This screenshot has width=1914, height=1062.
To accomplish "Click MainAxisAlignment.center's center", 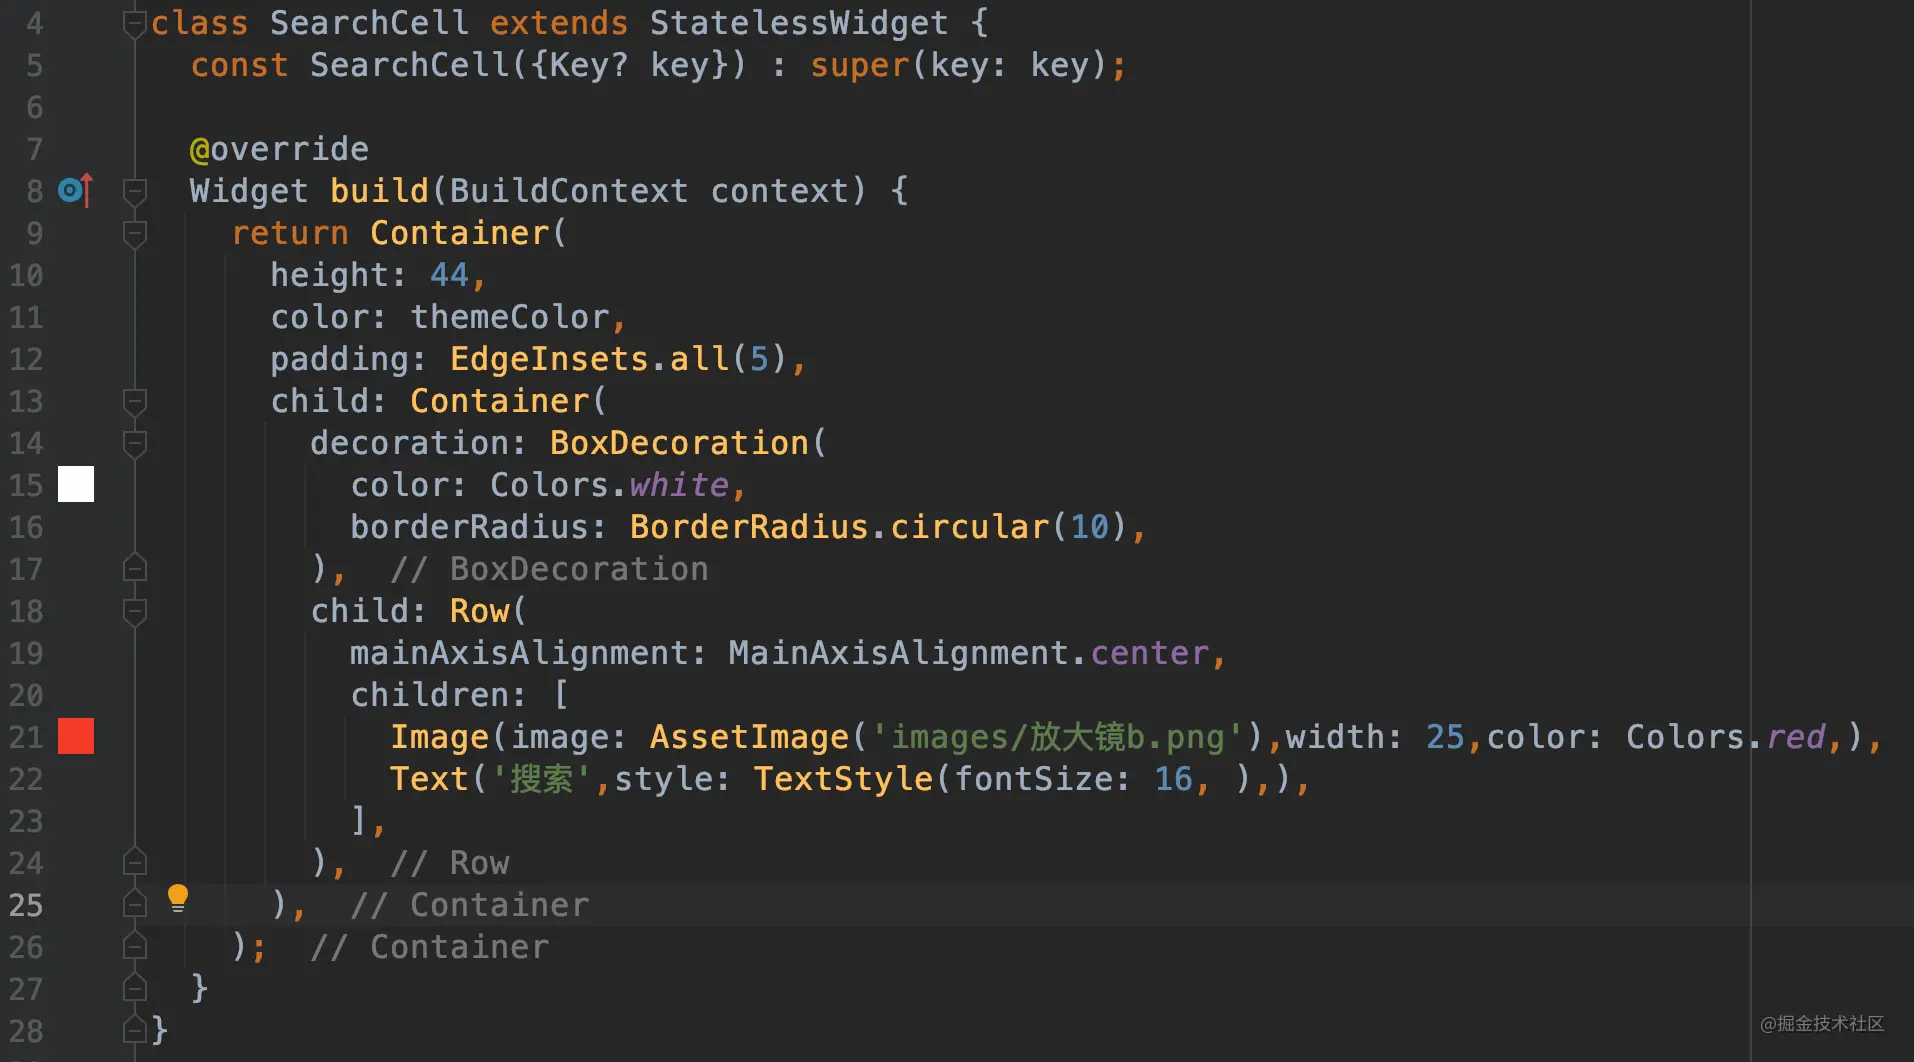I will coord(1150,653).
